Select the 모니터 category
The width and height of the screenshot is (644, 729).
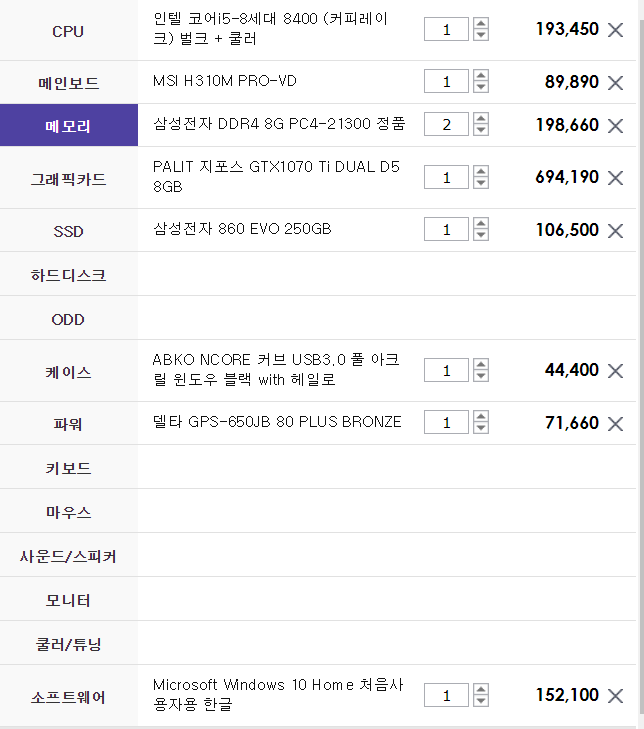point(69,599)
